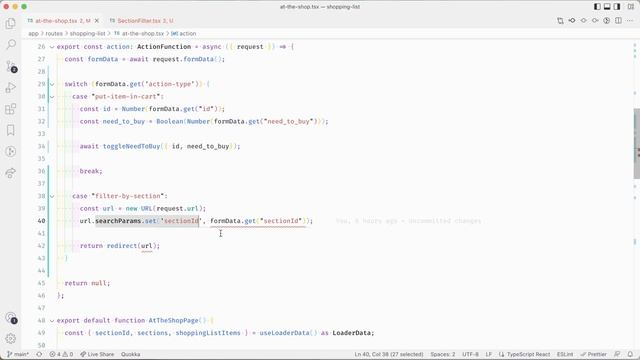Click the Open Changes icon in editor toolbar
The height and width of the screenshot is (360, 640).
click(560, 20)
